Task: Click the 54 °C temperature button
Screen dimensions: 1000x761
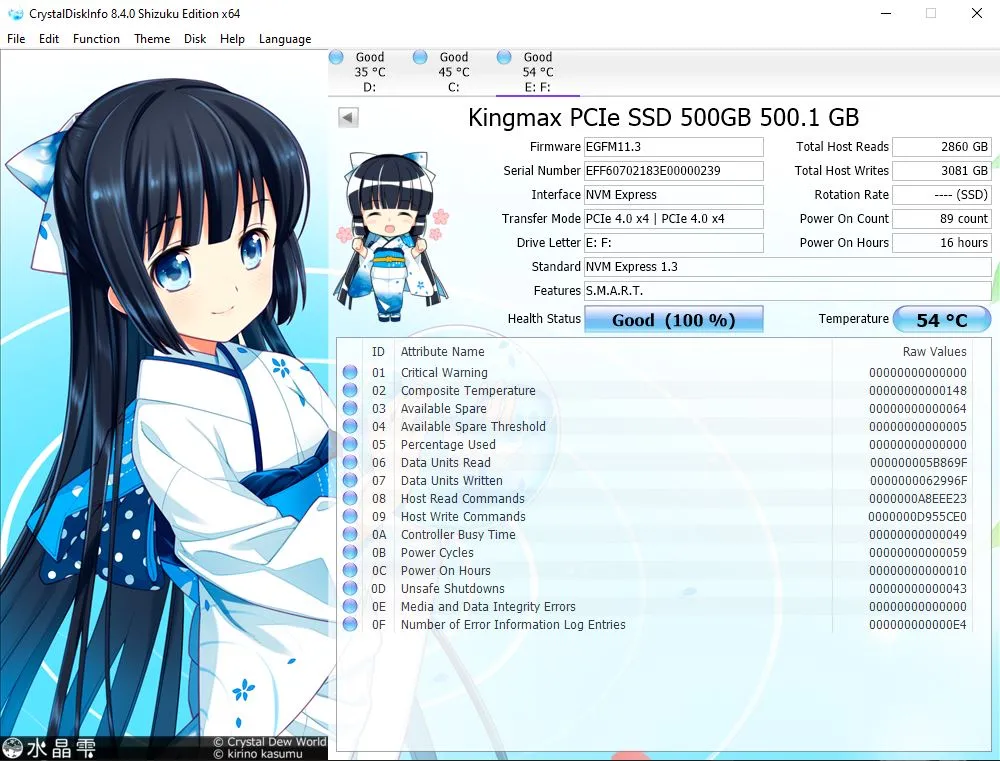Action: [942, 320]
